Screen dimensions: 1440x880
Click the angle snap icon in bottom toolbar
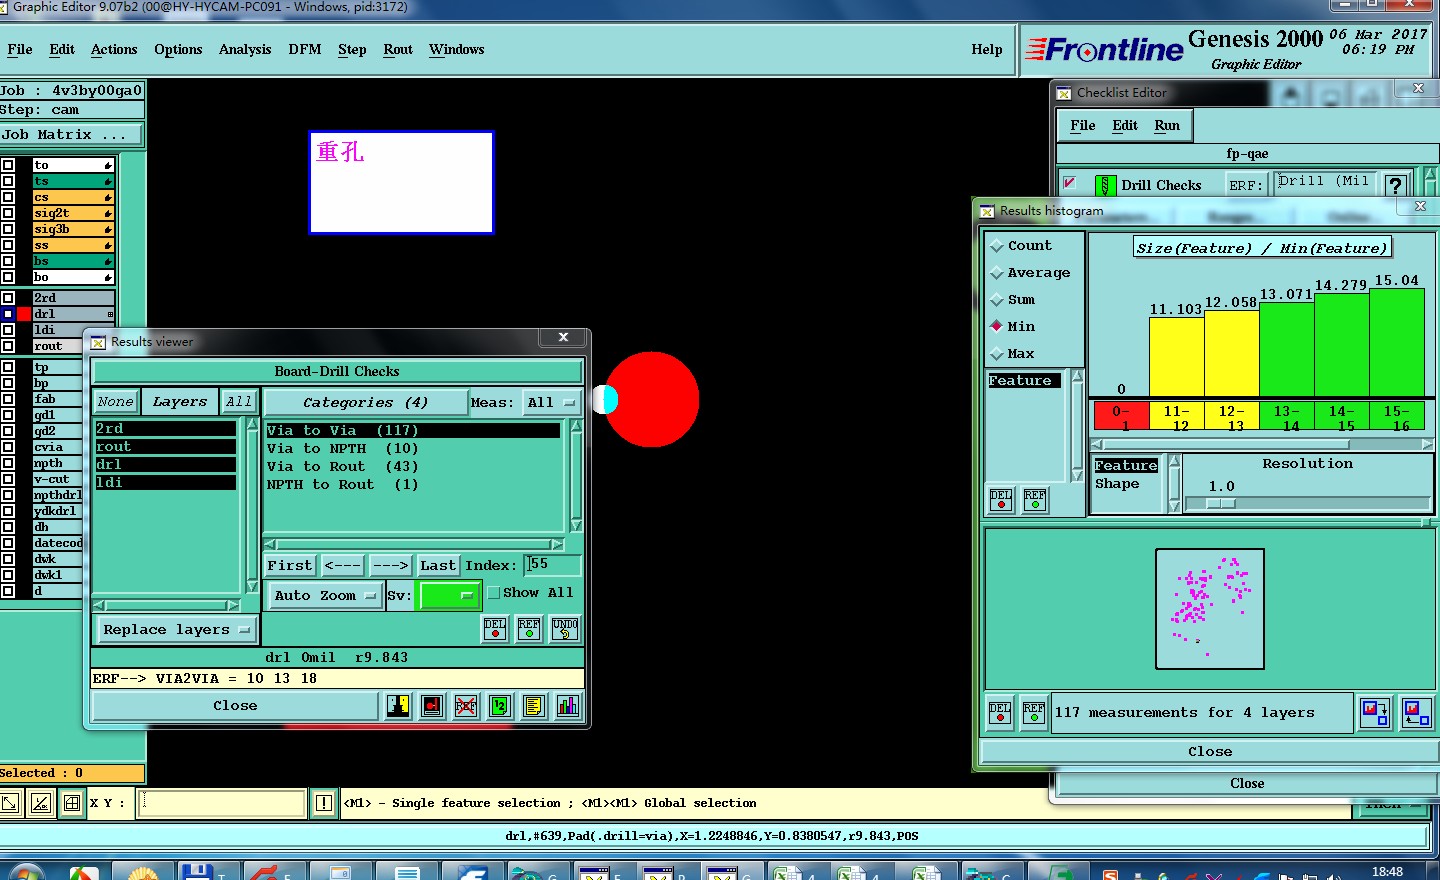(41, 802)
